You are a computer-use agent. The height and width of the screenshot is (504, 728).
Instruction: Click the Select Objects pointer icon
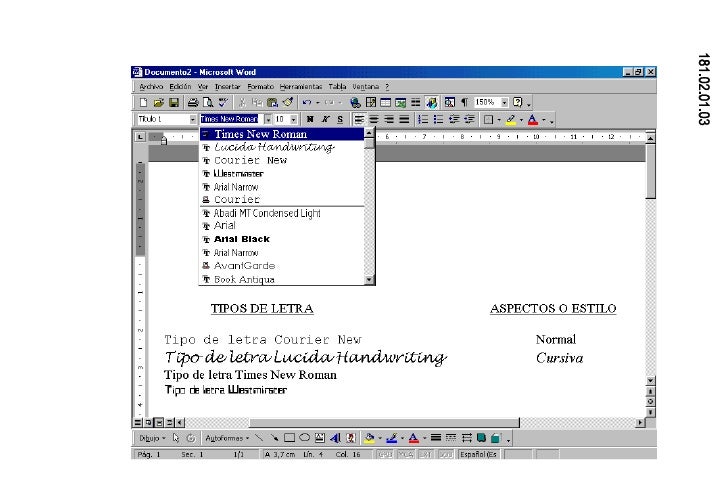point(176,438)
